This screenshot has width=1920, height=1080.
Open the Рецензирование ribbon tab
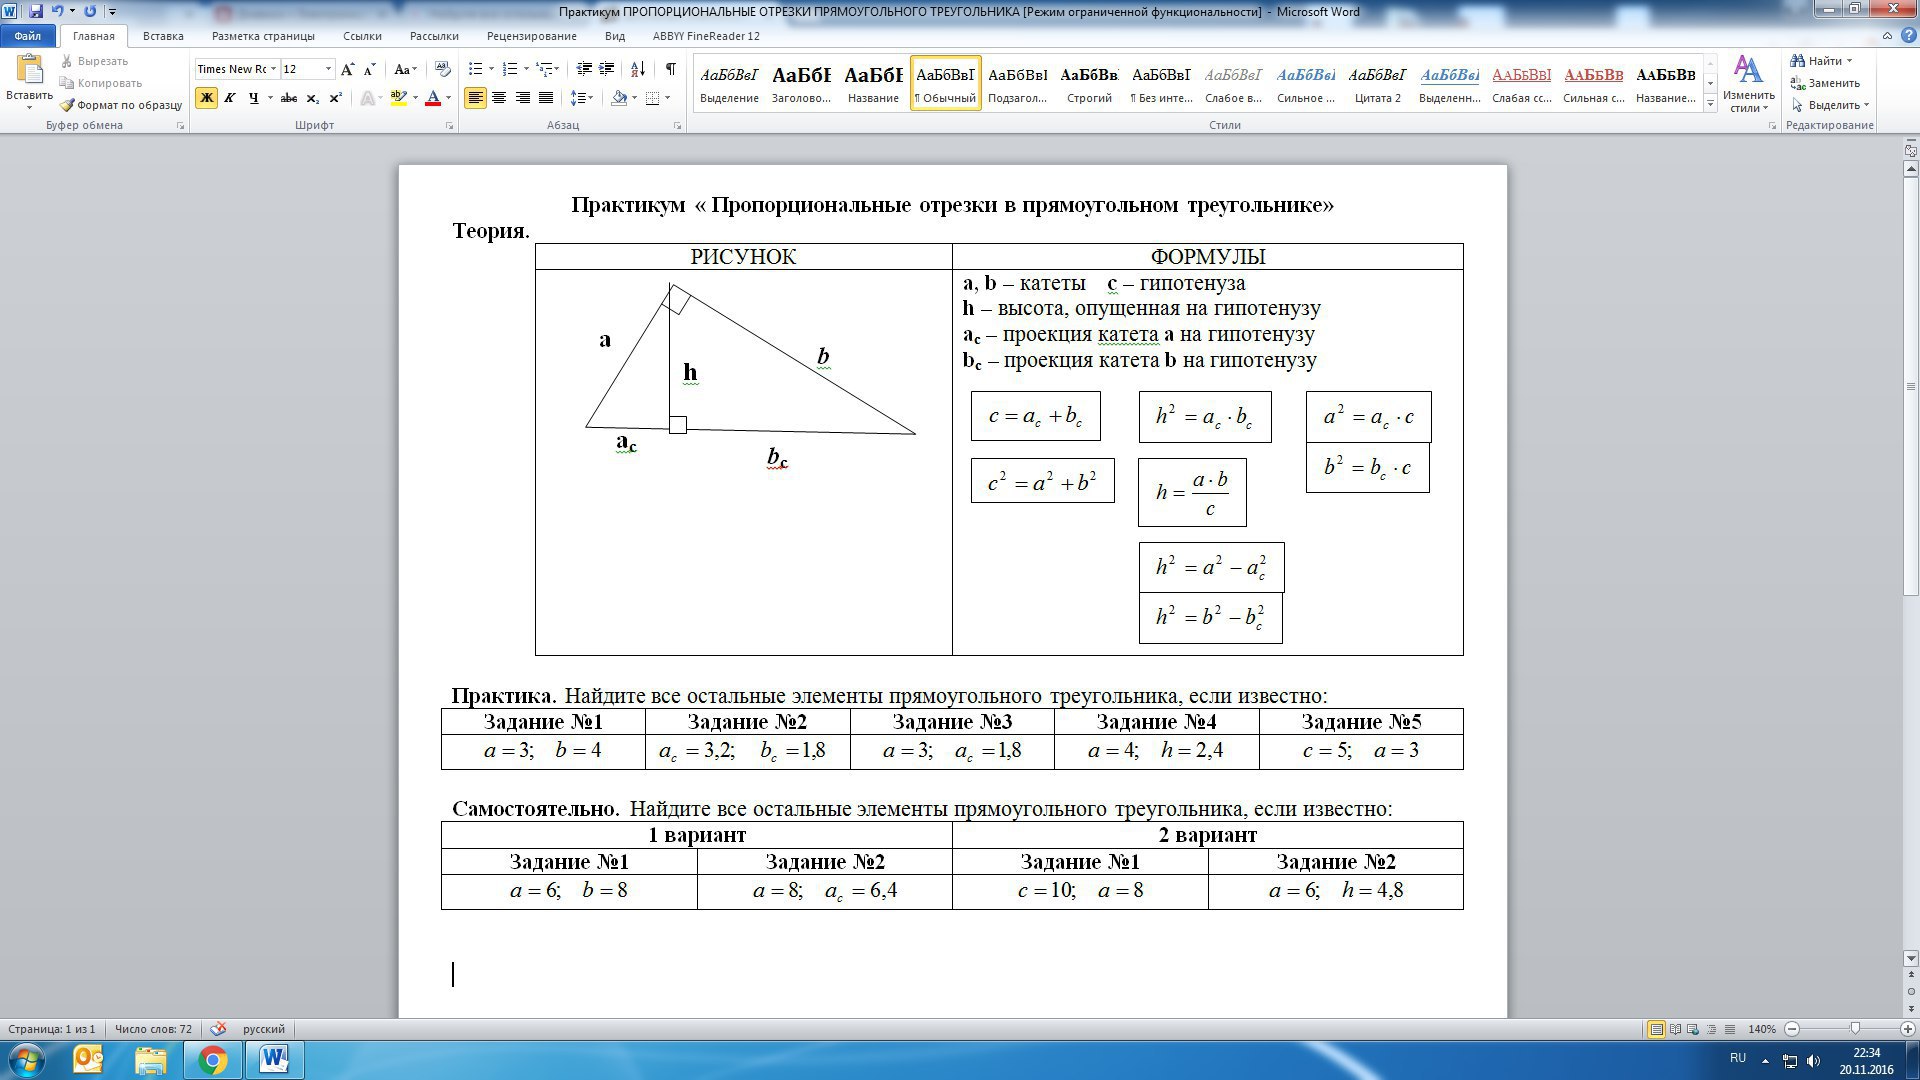coord(531,36)
